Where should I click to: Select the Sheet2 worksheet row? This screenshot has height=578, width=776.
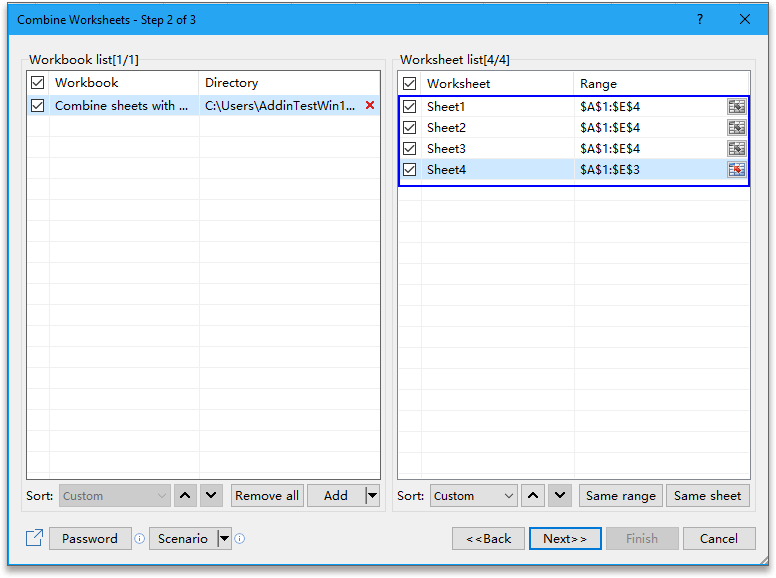tap(574, 128)
